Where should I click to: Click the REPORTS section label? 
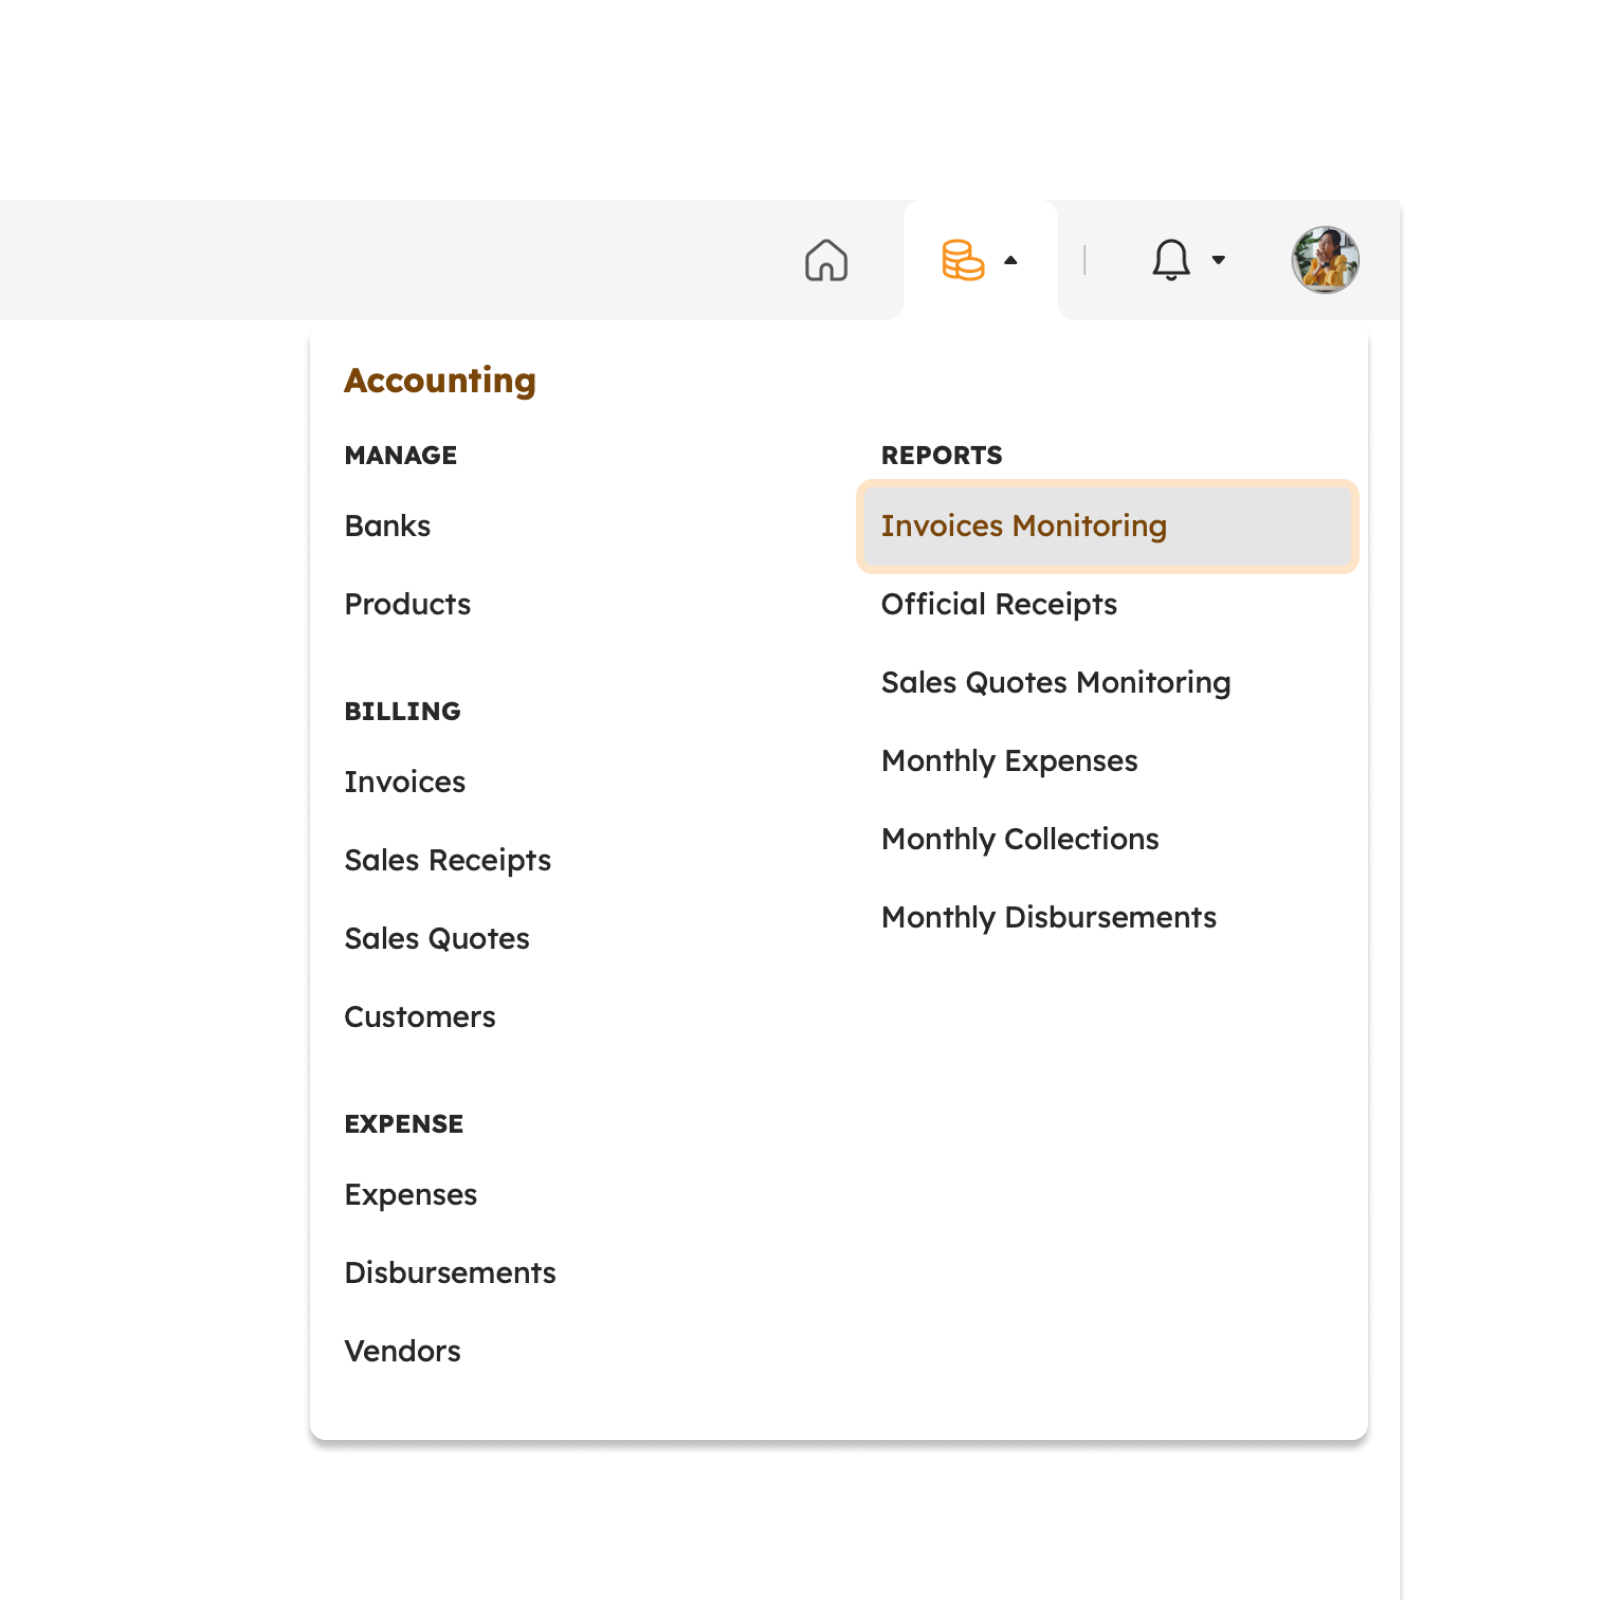point(941,455)
